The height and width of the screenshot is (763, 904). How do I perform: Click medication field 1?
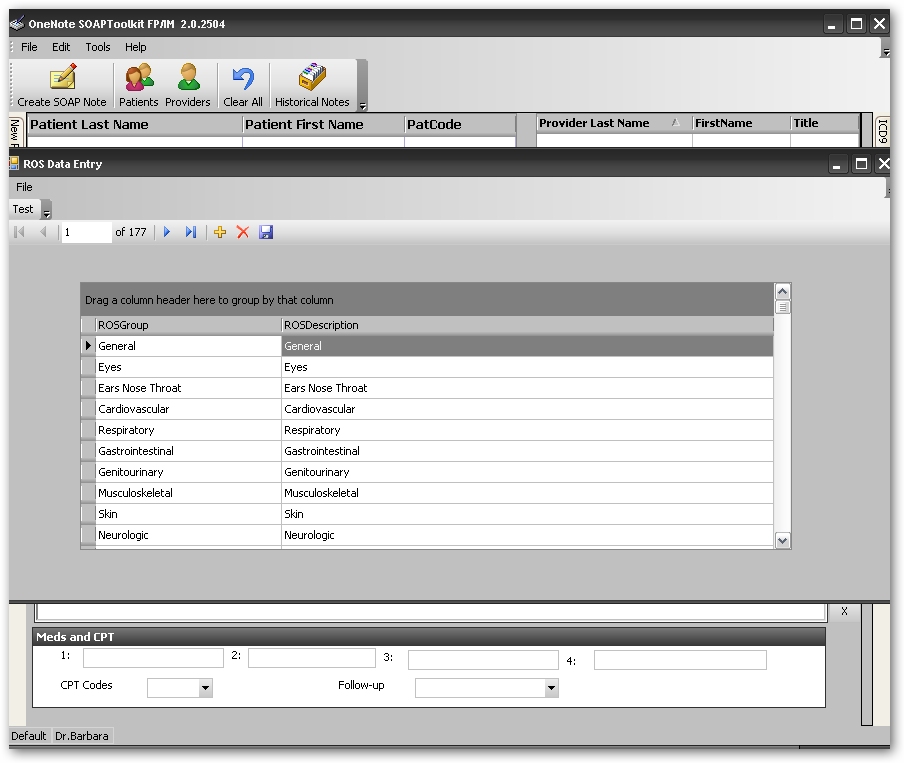[153, 657]
